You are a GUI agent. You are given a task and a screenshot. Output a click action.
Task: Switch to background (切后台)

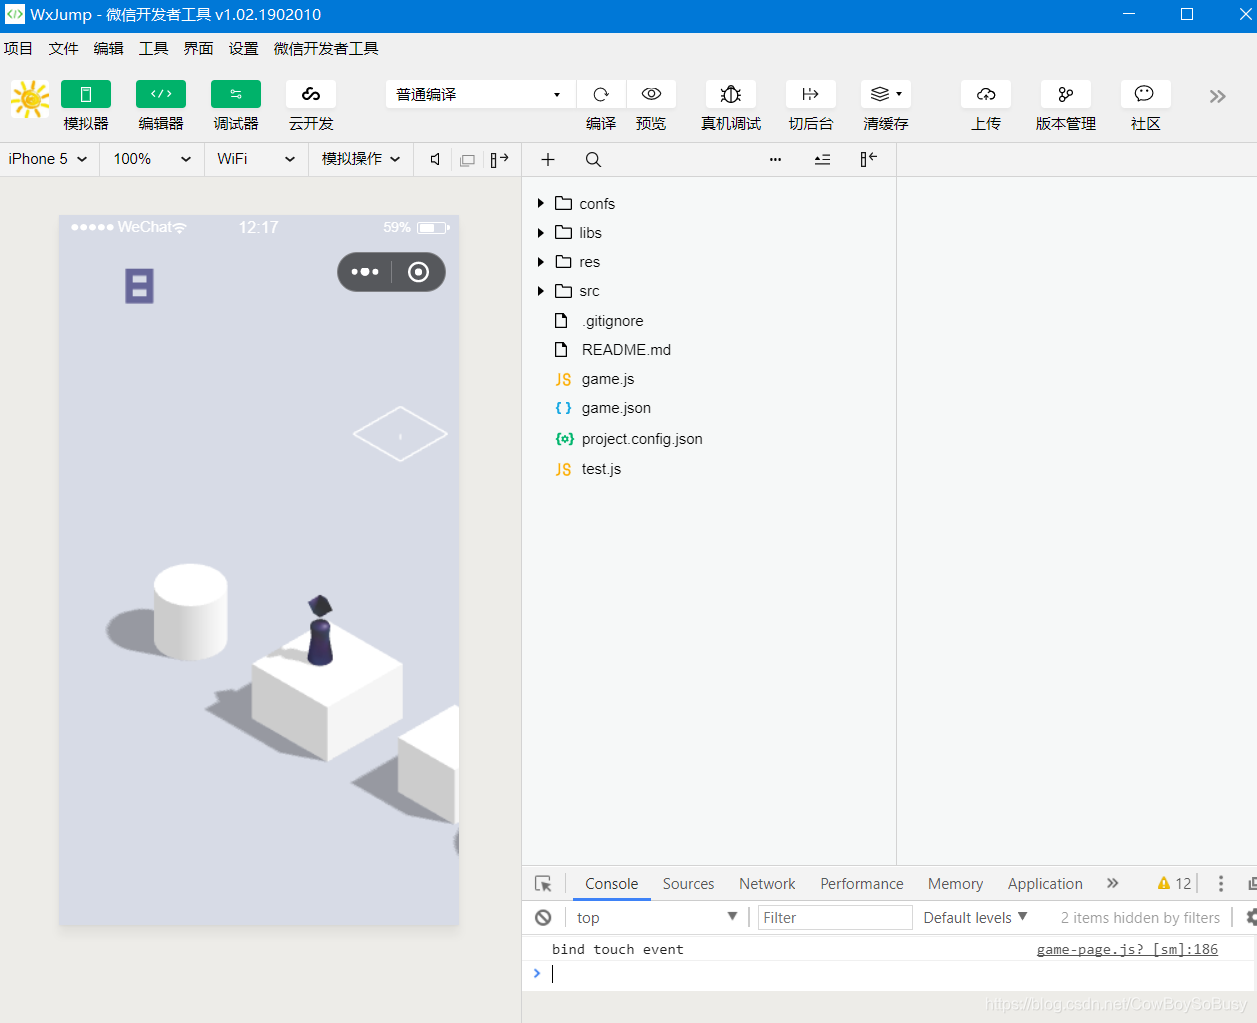coord(811,94)
